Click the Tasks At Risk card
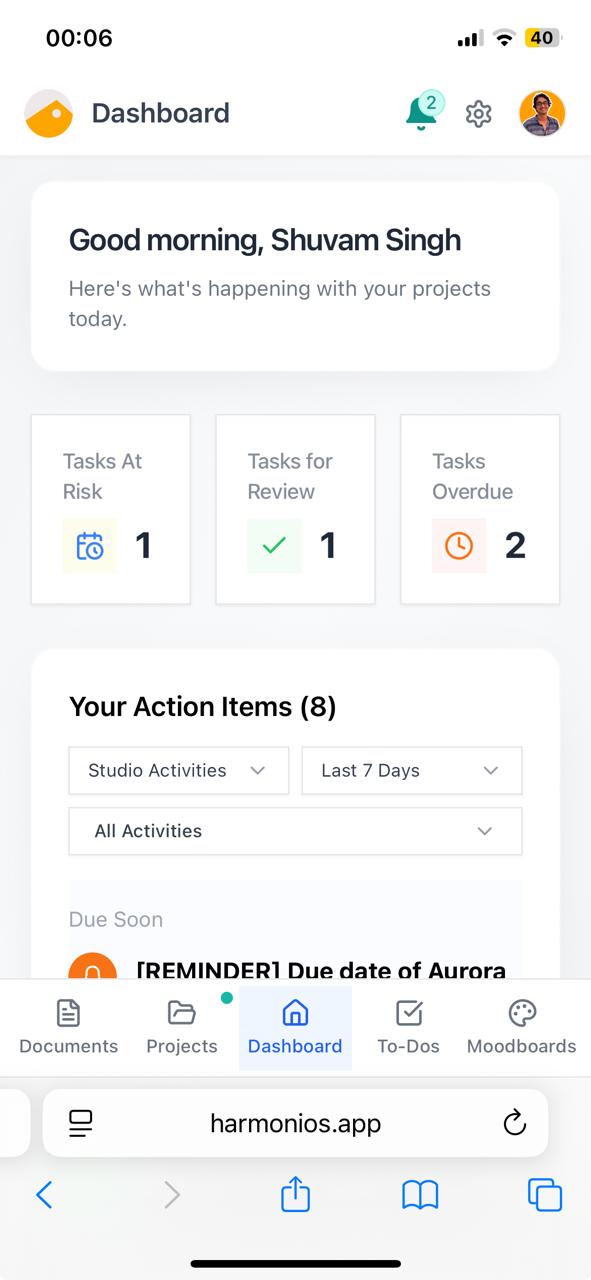The width and height of the screenshot is (591, 1280). (x=110, y=509)
